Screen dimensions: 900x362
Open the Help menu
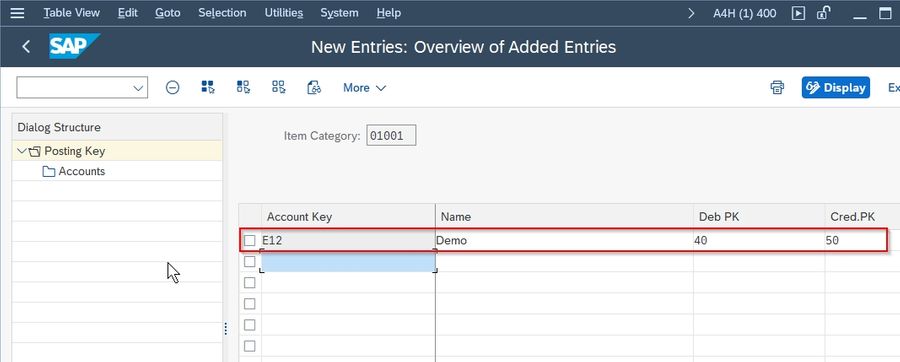[x=389, y=13]
